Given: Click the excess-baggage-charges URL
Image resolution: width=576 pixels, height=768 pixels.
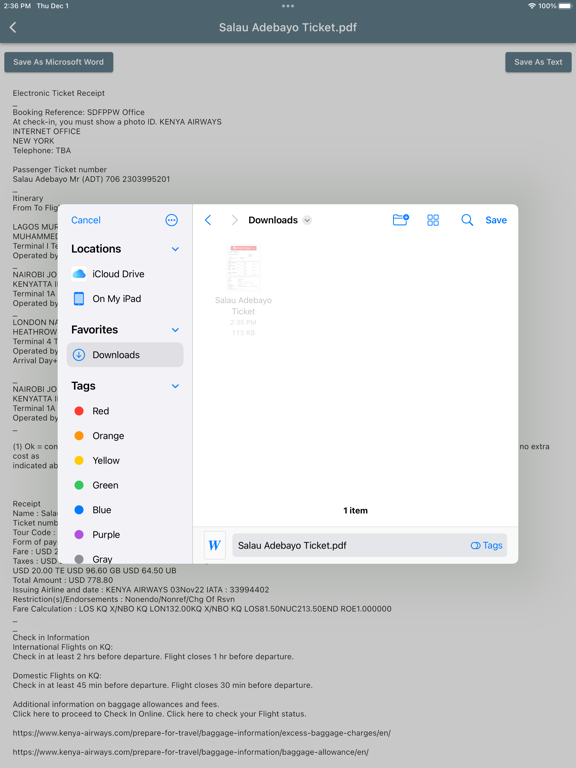Looking at the screenshot, I should (202, 733).
